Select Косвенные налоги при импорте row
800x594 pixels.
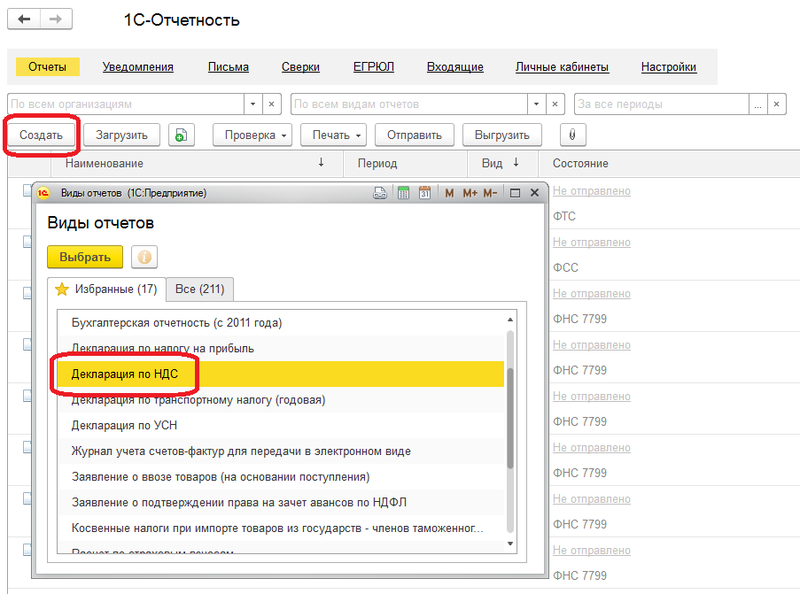[x=281, y=528]
